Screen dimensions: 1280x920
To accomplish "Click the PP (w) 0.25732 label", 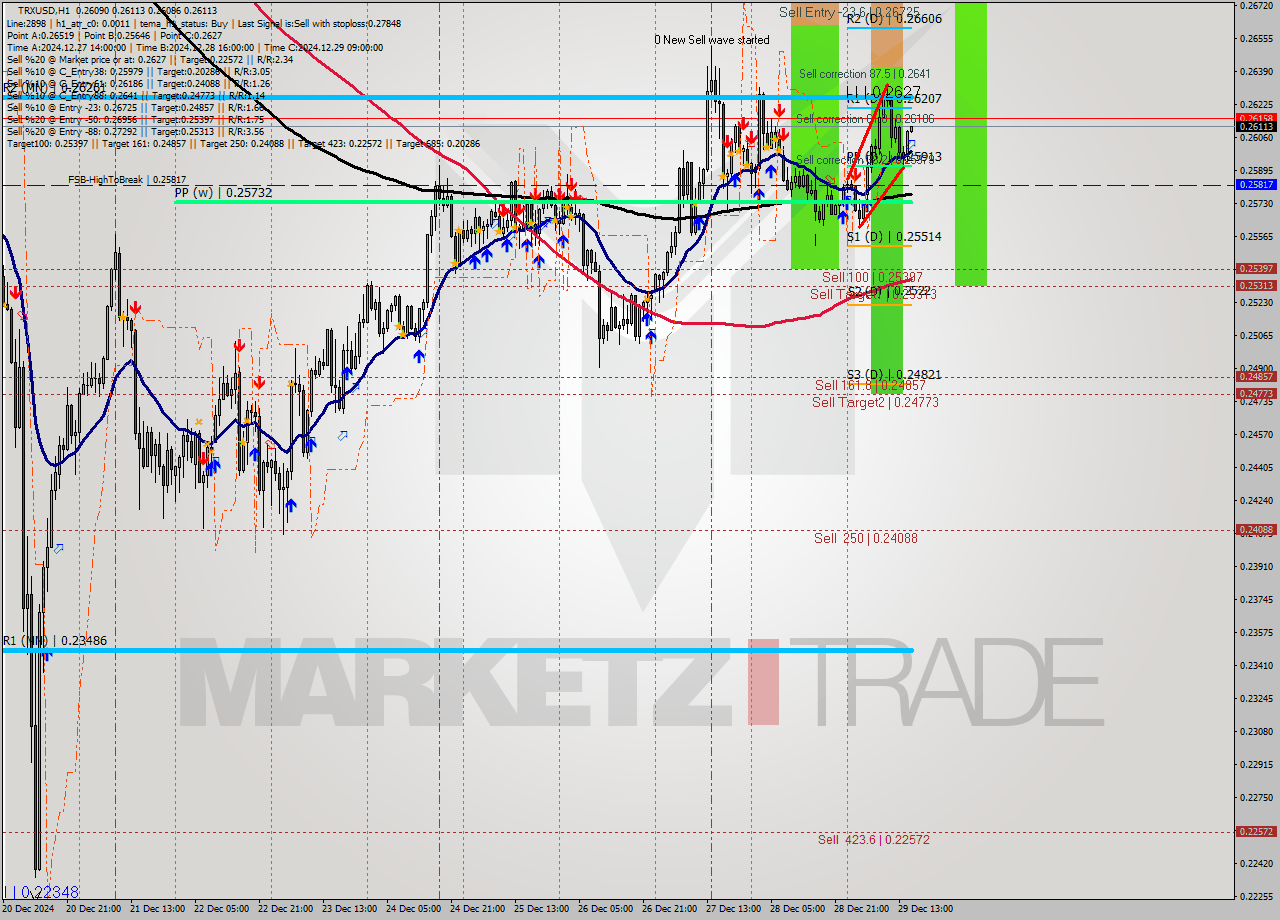I will coord(223,192).
